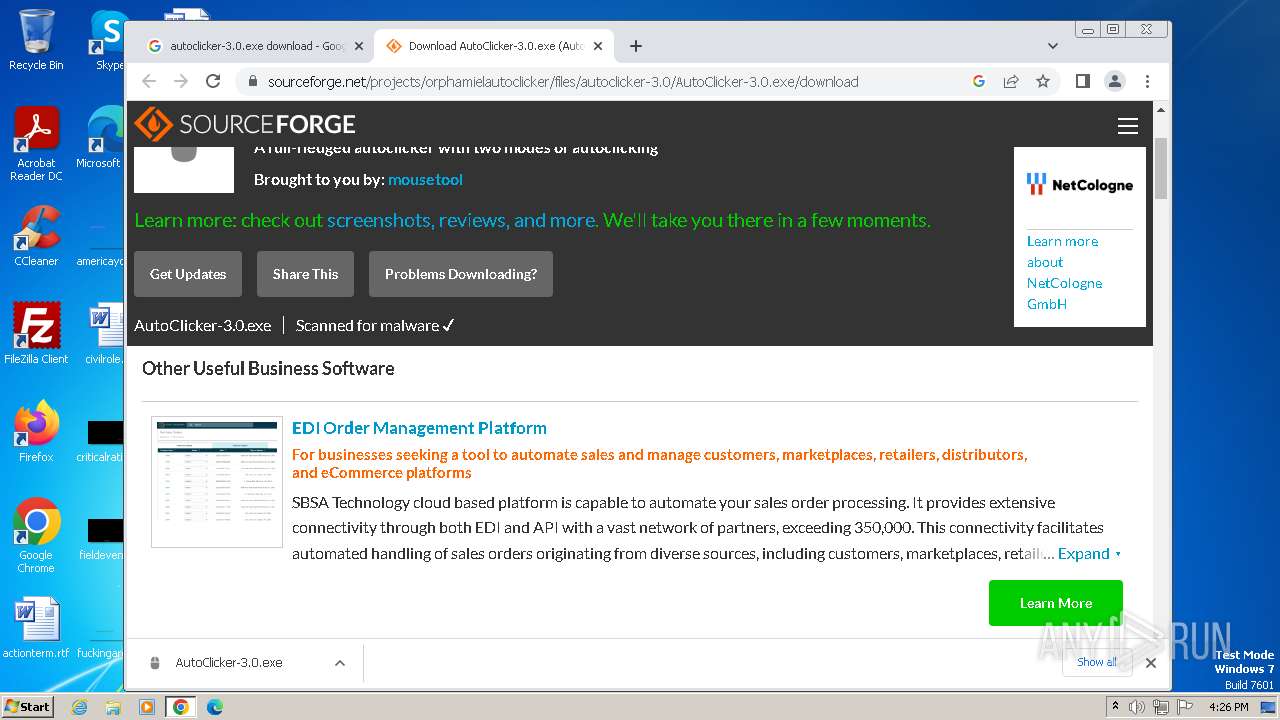Open downloaded AutoClicker-3.0.exe in download bar
The width and height of the screenshot is (1280, 720).
pyautogui.click(x=229, y=663)
